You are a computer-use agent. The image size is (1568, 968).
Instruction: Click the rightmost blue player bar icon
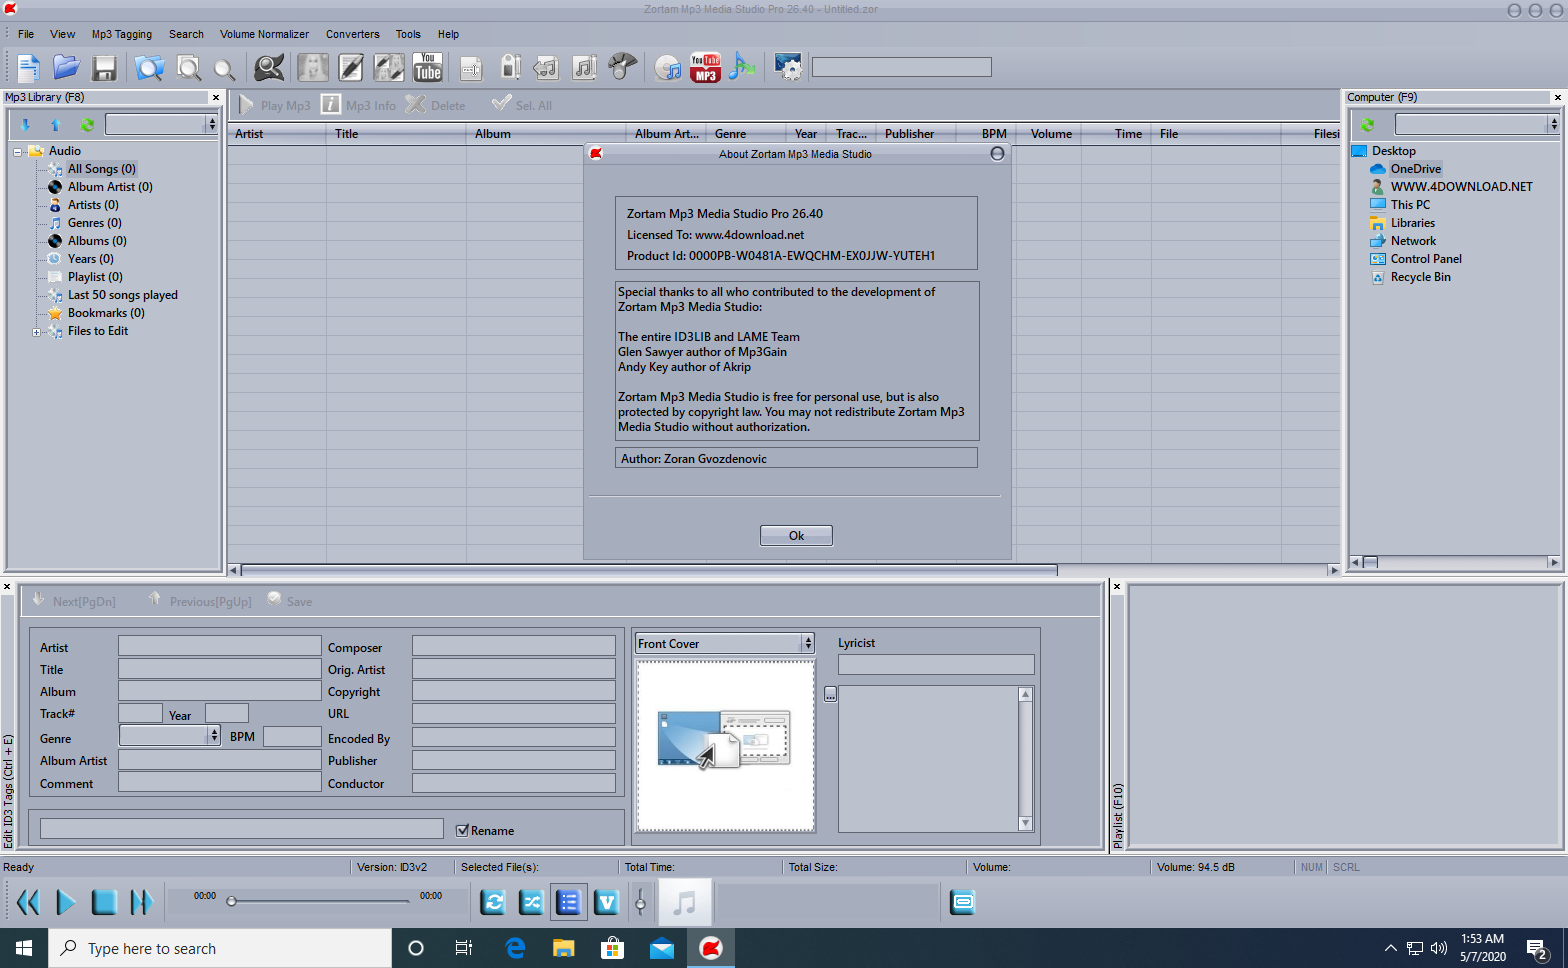click(x=962, y=903)
